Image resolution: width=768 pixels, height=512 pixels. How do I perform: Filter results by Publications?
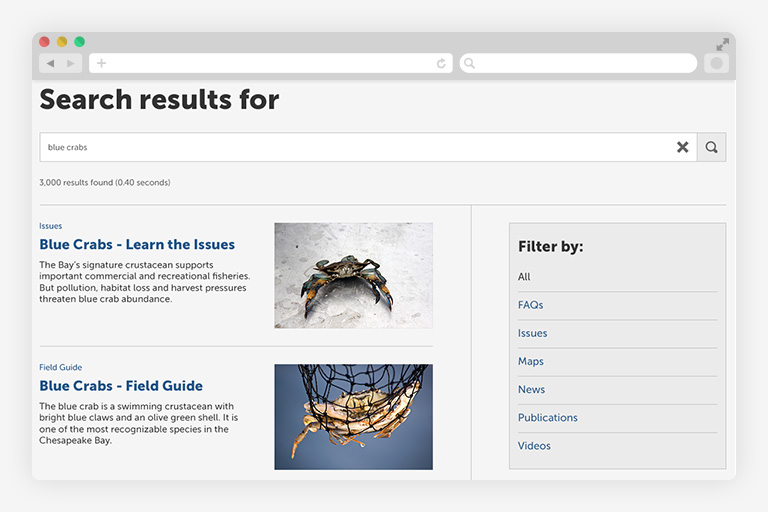click(547, 417)
